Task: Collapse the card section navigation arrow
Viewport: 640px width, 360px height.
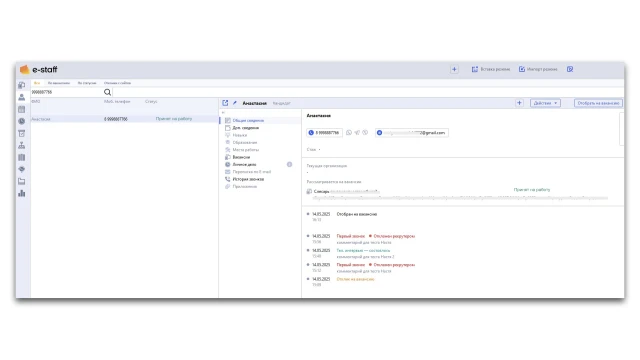Action: (223, 113)
